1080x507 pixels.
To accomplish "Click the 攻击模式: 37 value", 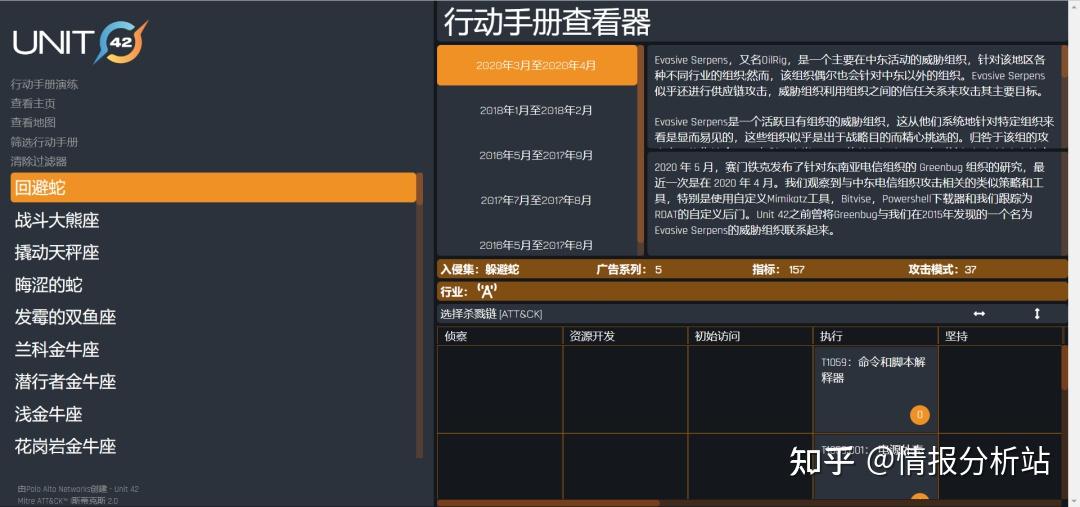I will [x=942, y=269].
